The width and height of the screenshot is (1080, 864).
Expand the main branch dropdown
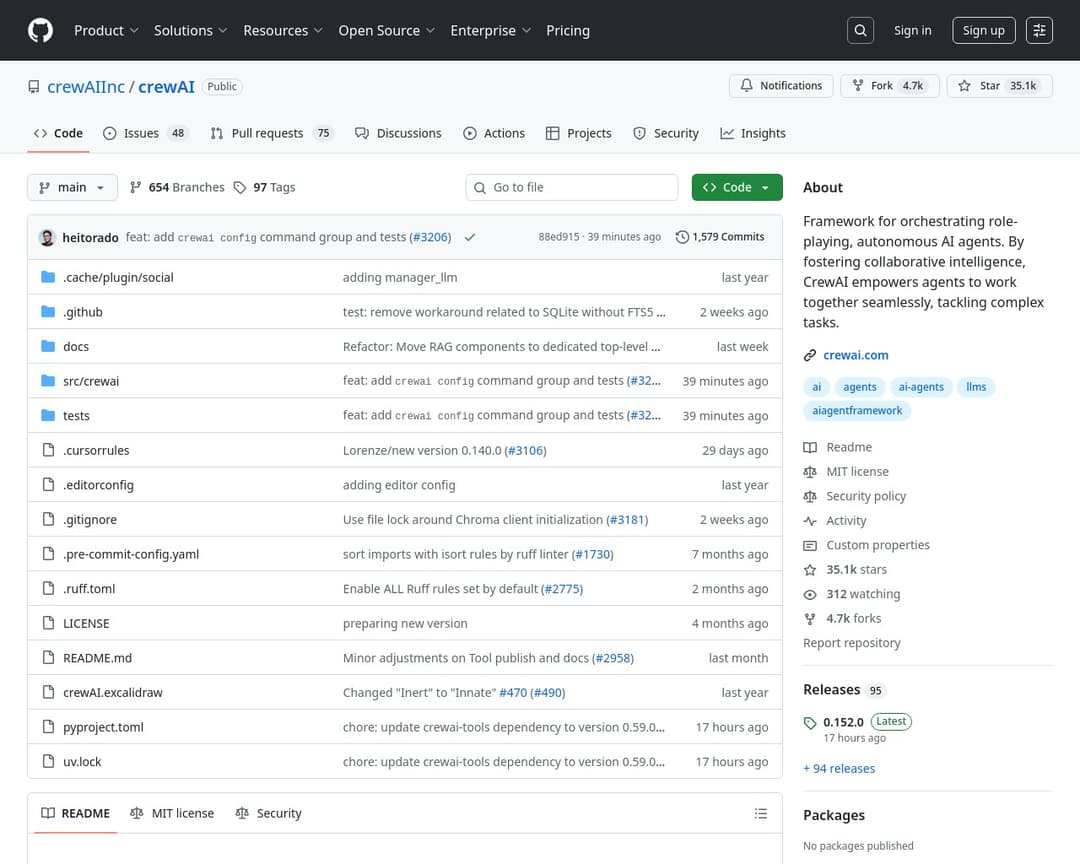72,187
